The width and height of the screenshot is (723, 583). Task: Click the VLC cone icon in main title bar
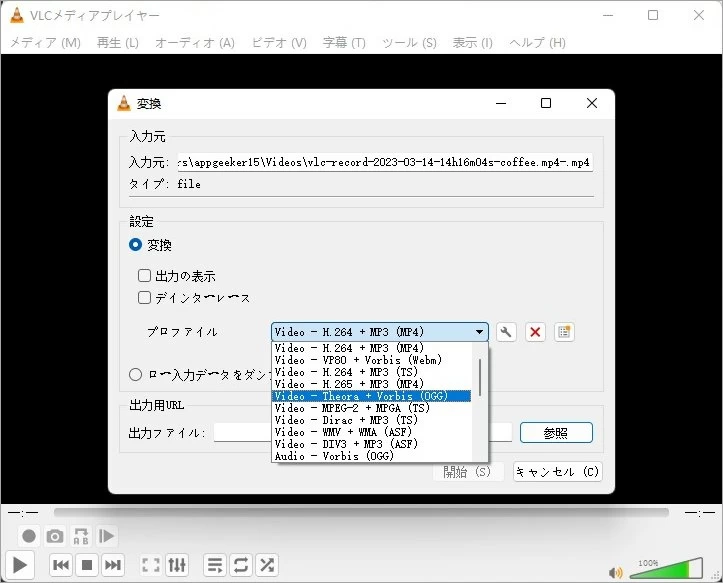pyautogui.click(x=17, y=15)
